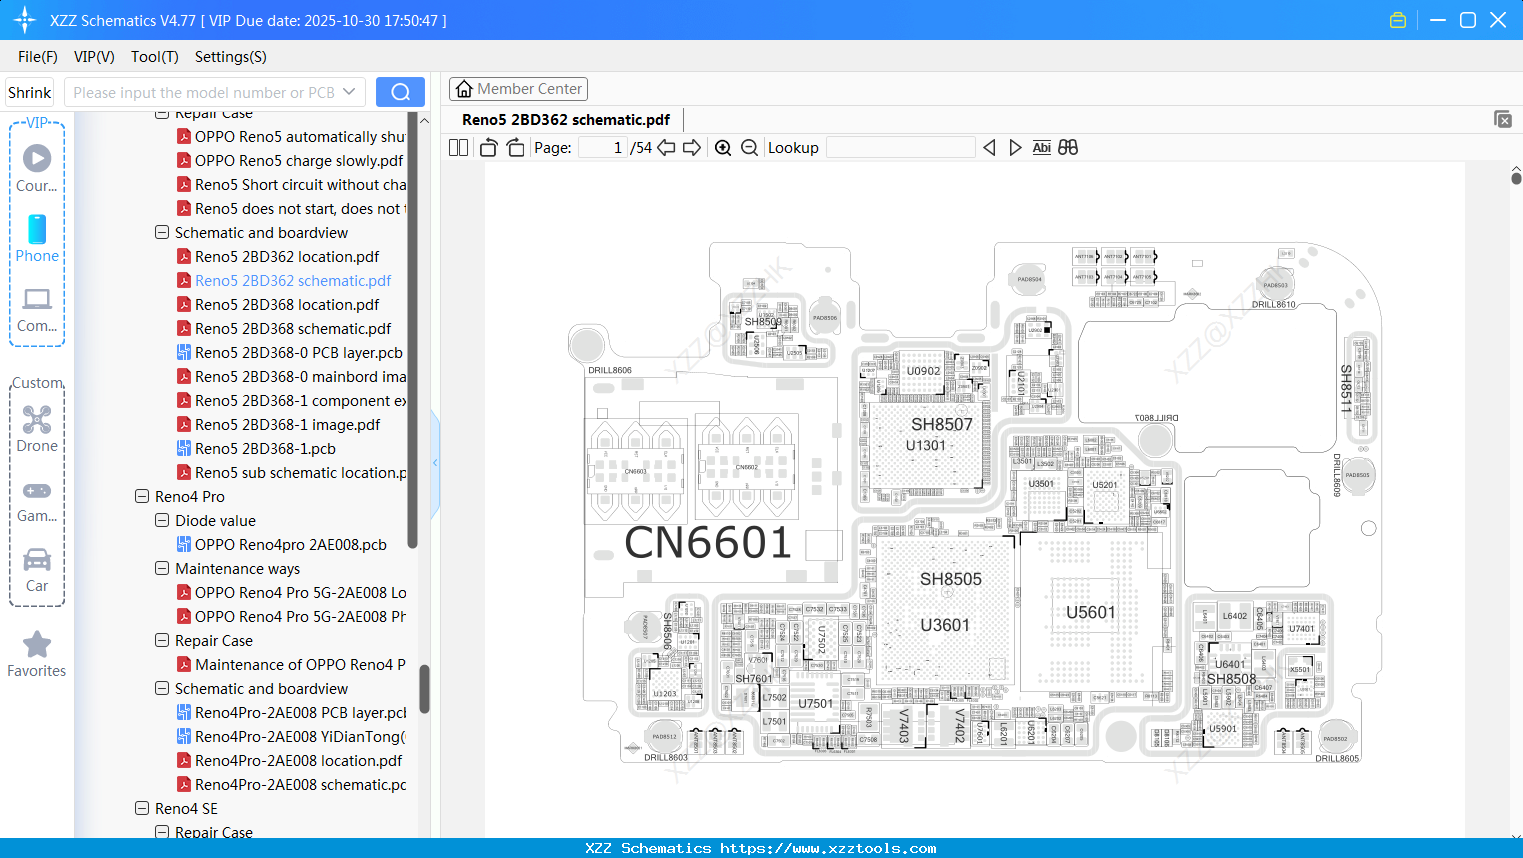Viewport: 1523px width, 858px height.
Task: Rotate the page counterclockwise
Action: [x=487, y=147]
